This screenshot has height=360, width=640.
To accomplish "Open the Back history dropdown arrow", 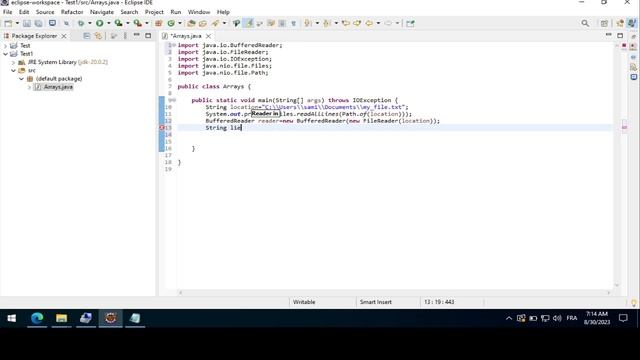I will click(378, 23).
